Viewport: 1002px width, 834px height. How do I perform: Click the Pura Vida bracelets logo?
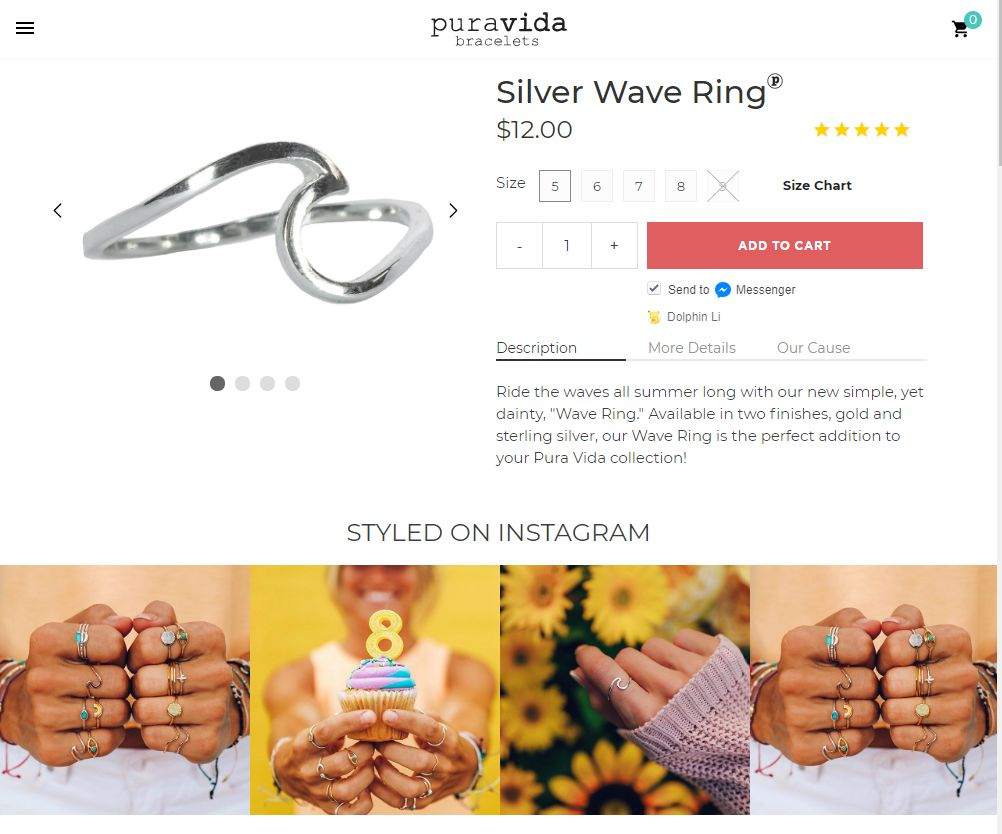(x=498, y=30)
